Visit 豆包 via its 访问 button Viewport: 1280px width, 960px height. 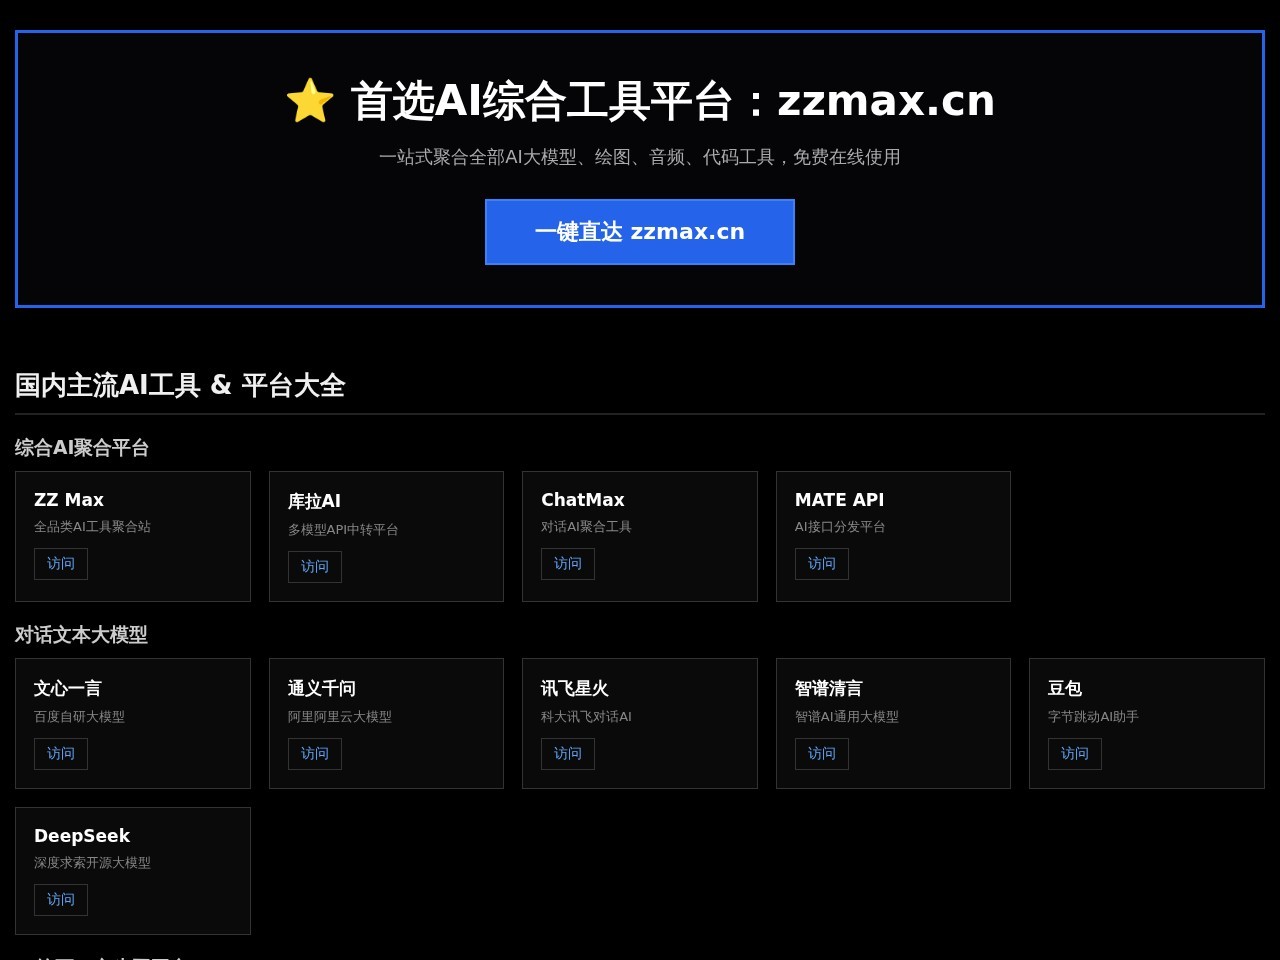1075,754
